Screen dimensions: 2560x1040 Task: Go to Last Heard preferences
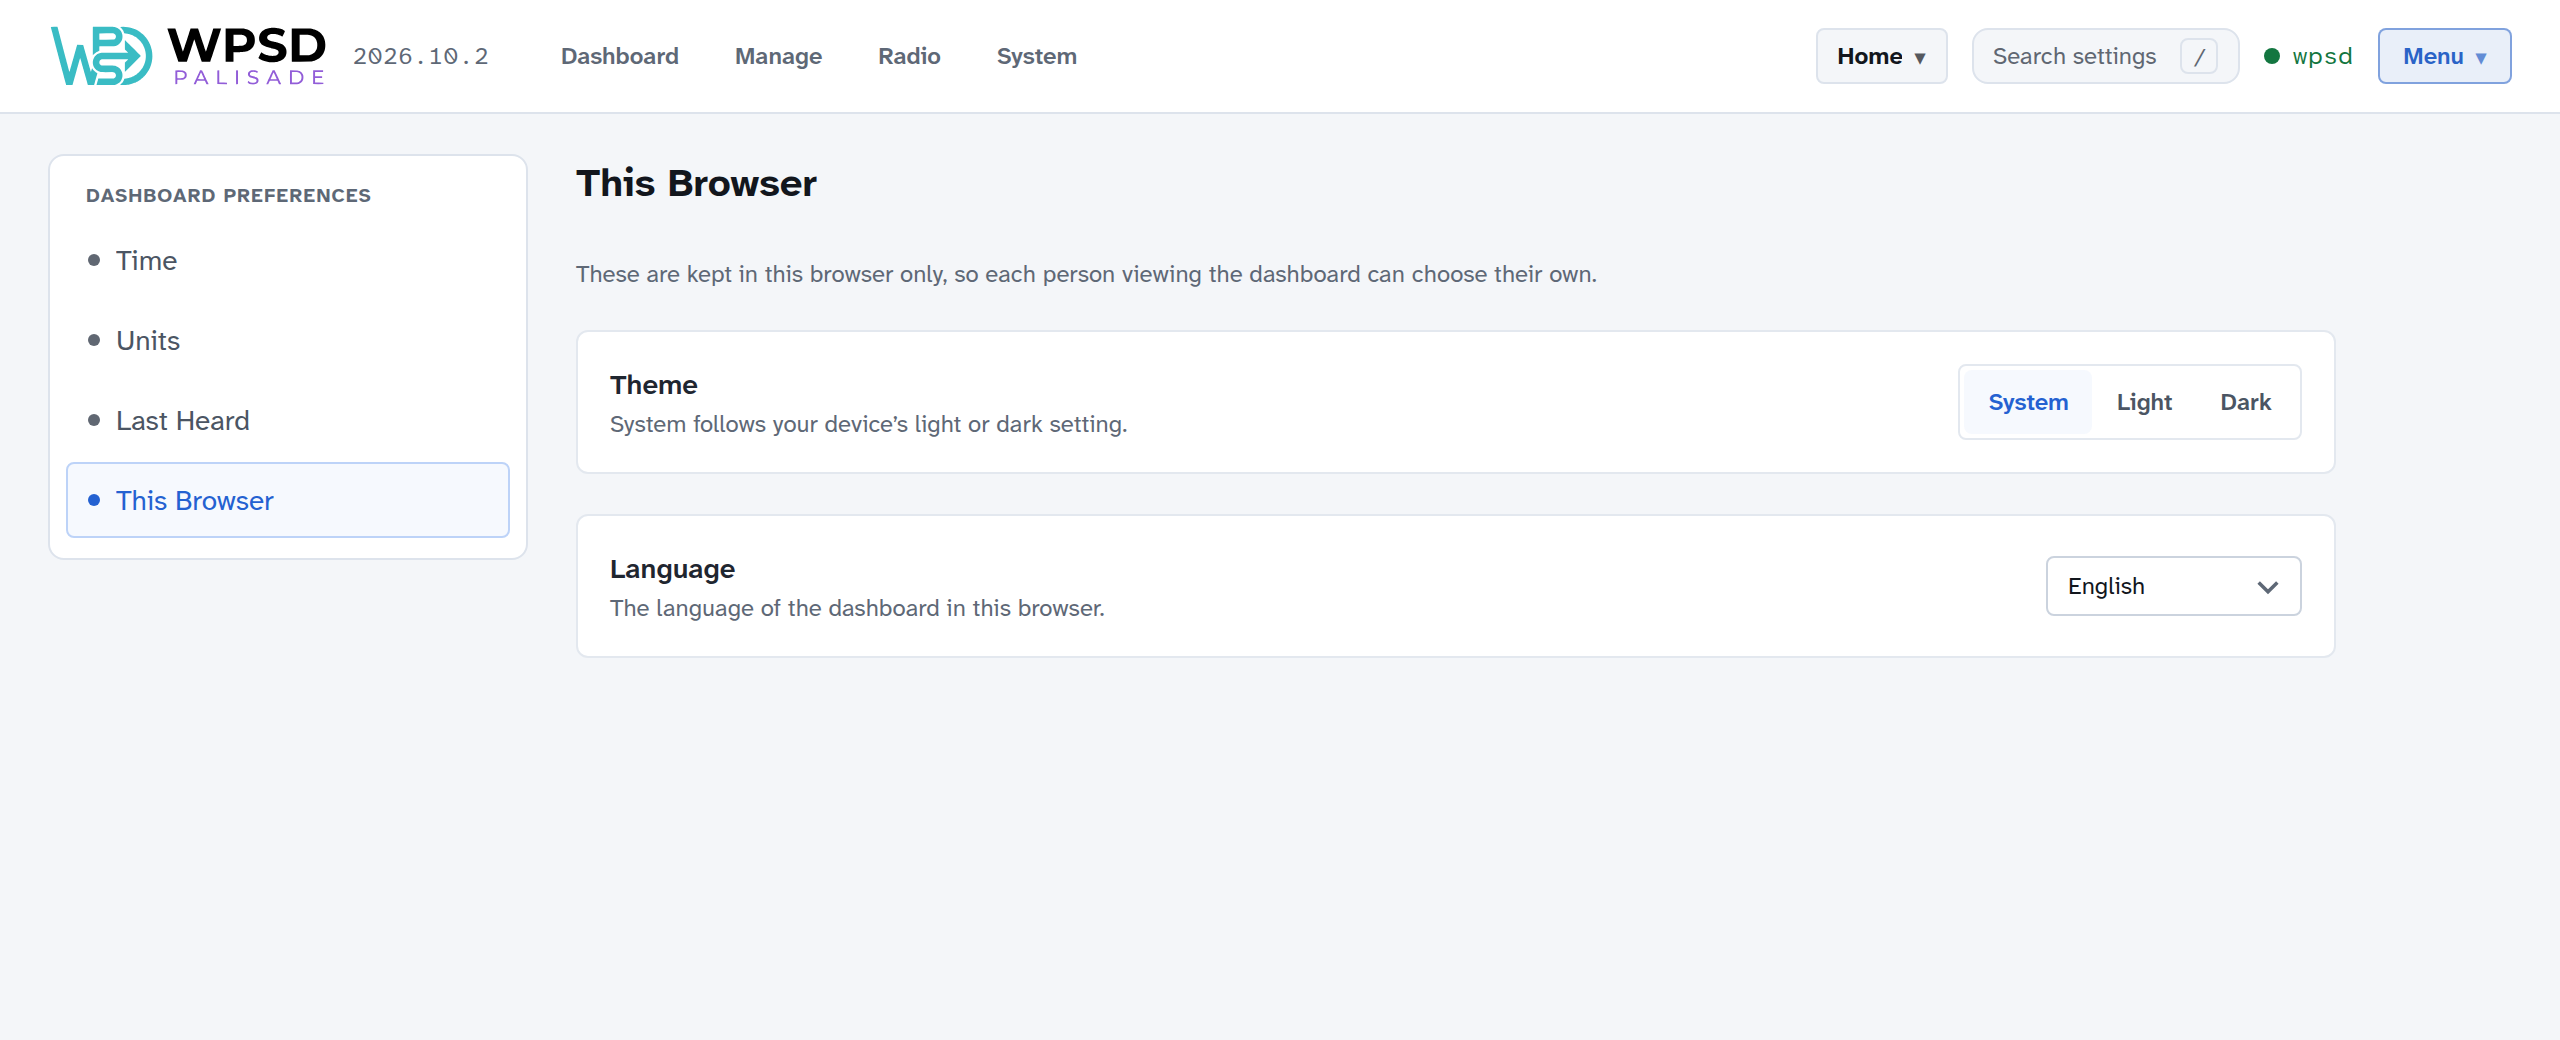pyautogui.click(x=288, y=420)
